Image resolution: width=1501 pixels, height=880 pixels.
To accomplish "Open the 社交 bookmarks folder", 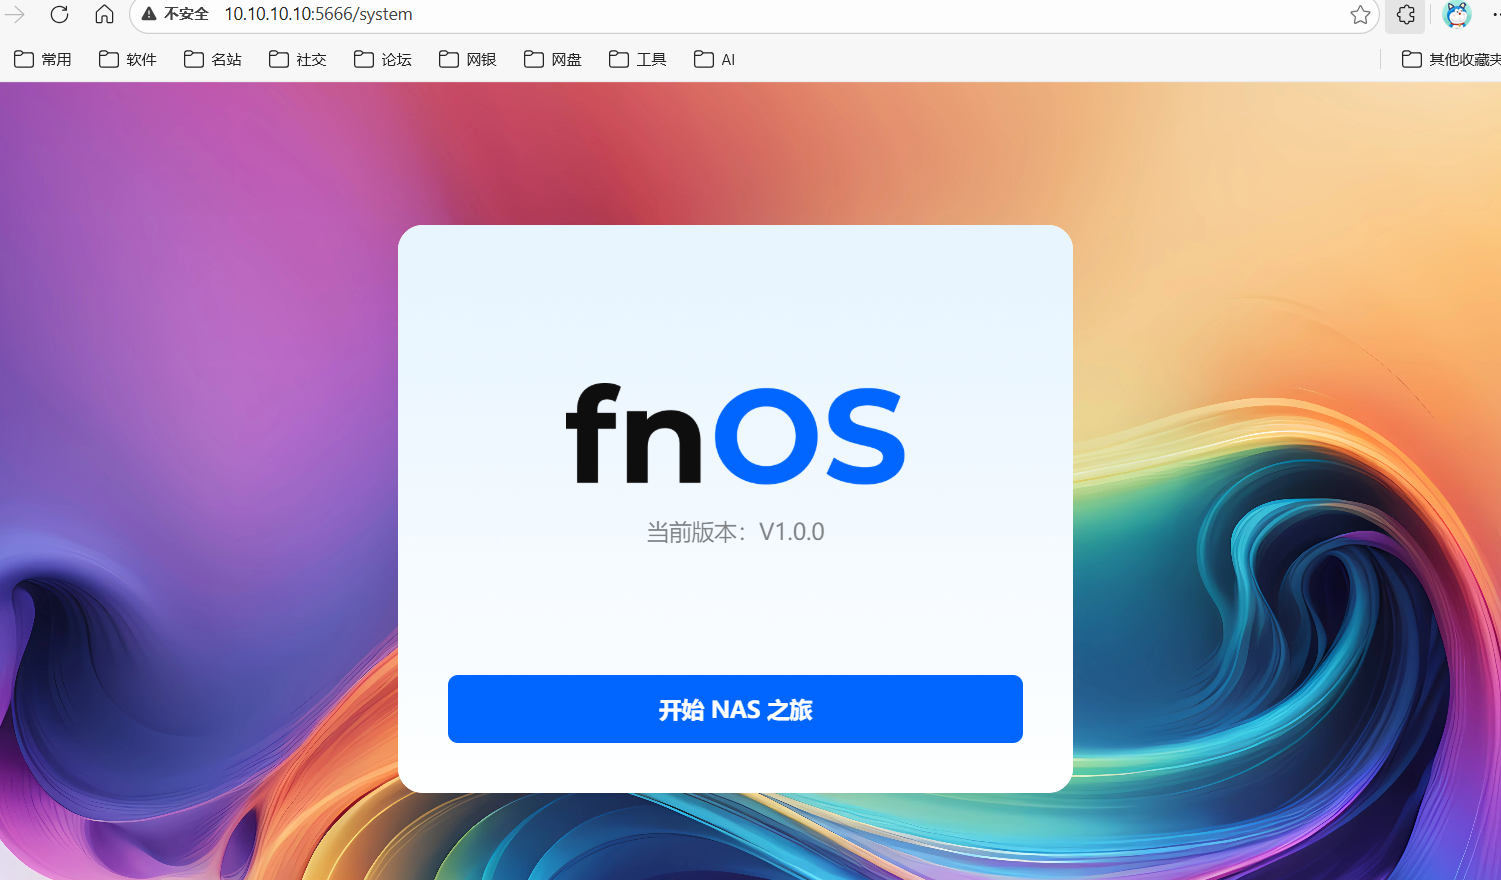I will (x=298, y=59).
